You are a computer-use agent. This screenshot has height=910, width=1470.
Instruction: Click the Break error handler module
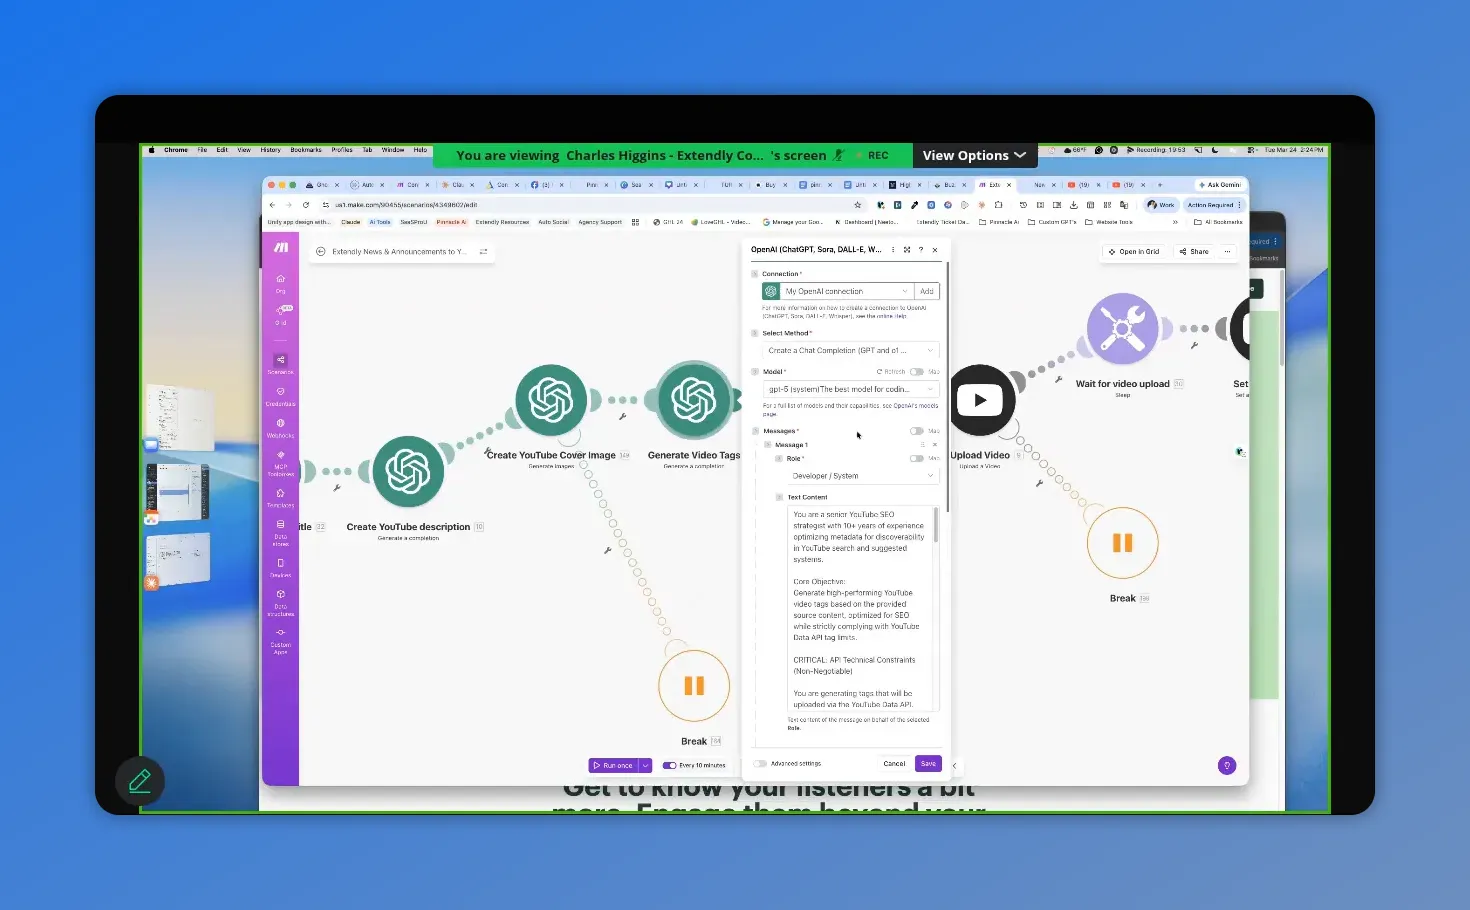click(694, 686)
